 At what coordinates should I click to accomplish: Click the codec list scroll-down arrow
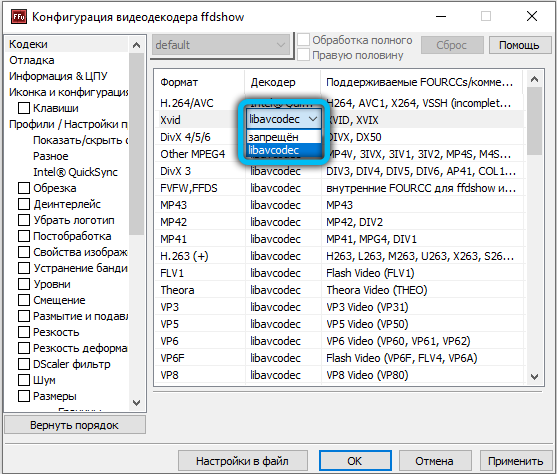534,376
